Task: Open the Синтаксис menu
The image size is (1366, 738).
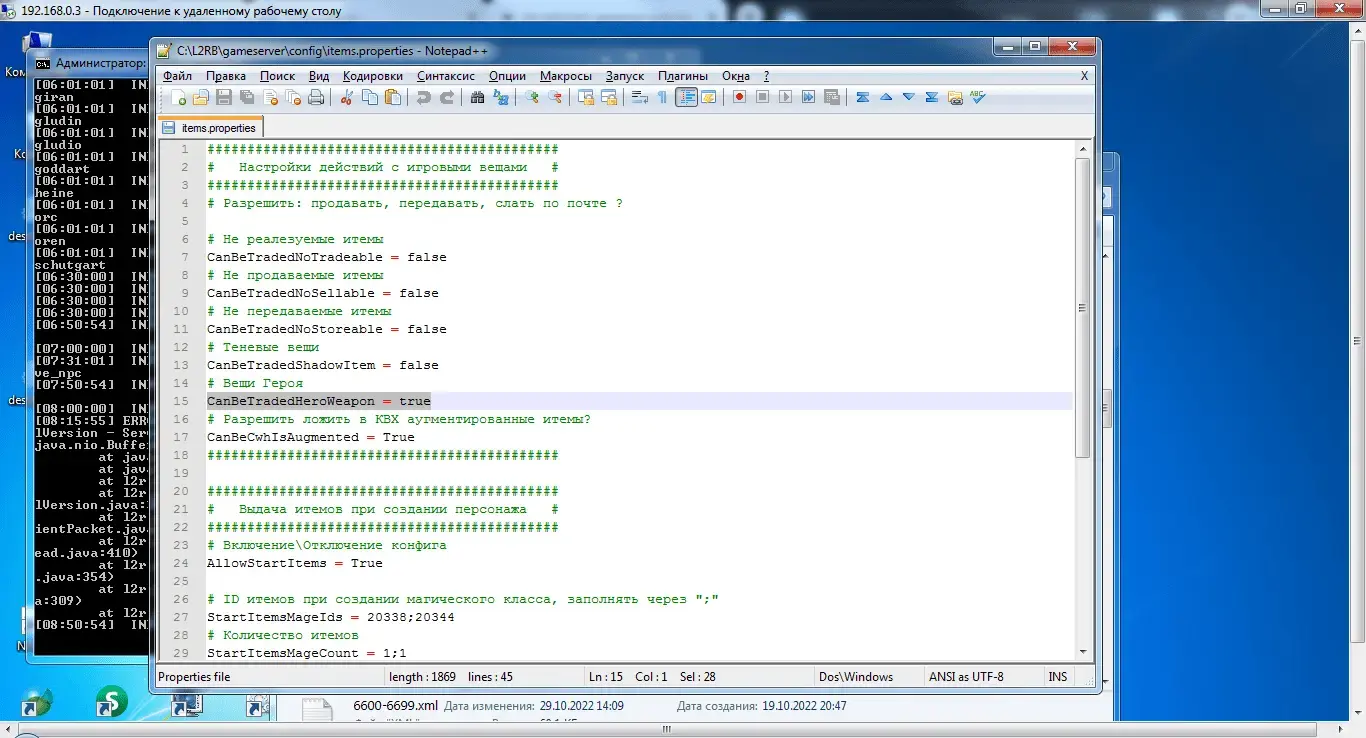Action: [x=445, y=76]
